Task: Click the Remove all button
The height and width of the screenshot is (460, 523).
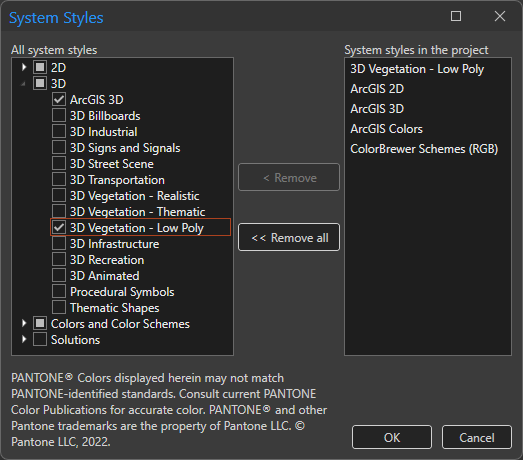Action: 289,237
